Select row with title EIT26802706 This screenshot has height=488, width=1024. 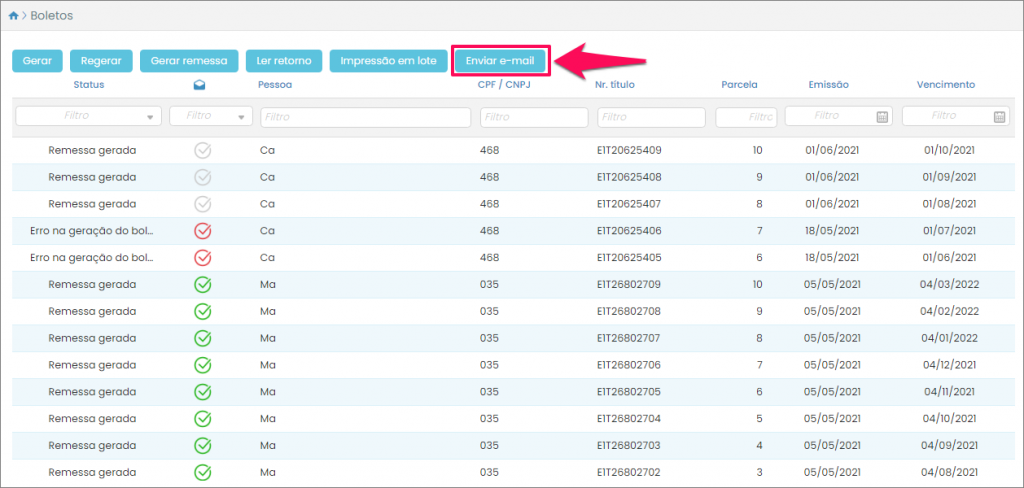pyautogui.click(x=629, y=364)
